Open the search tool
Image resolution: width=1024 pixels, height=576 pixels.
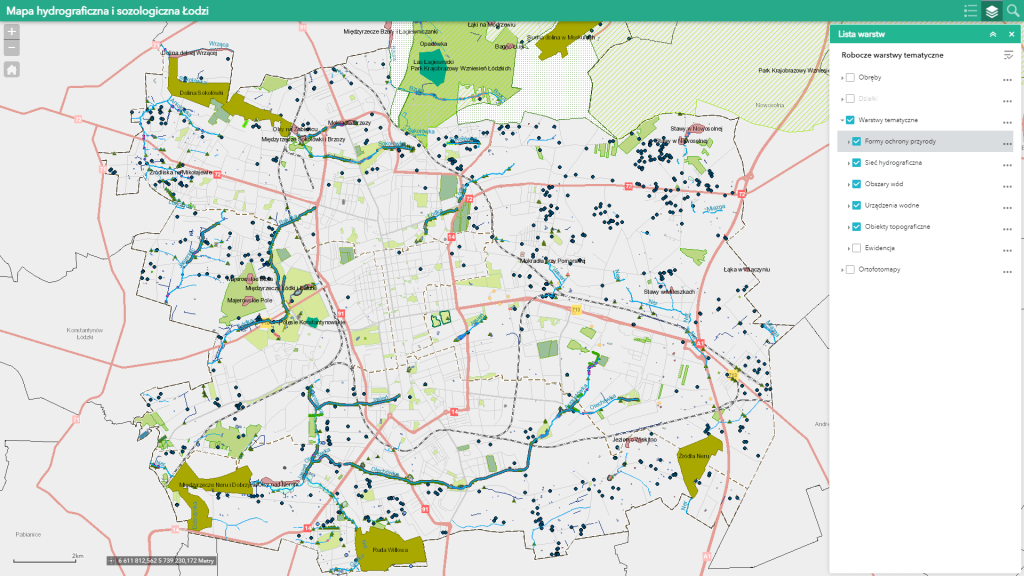1013,11
